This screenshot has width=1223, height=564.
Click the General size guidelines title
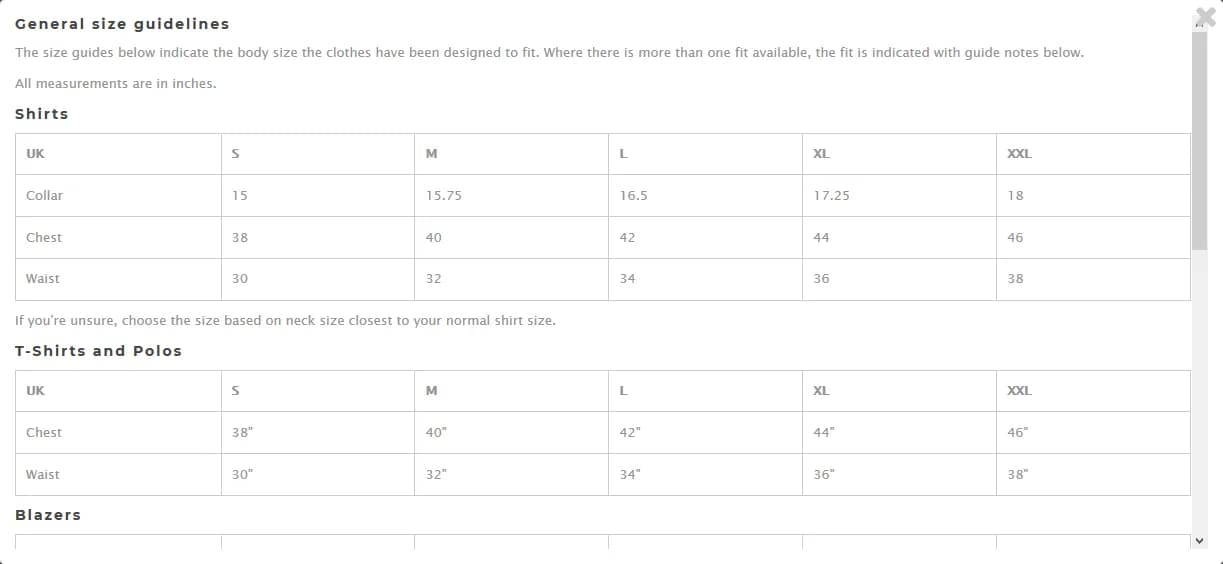pos(122,24)
